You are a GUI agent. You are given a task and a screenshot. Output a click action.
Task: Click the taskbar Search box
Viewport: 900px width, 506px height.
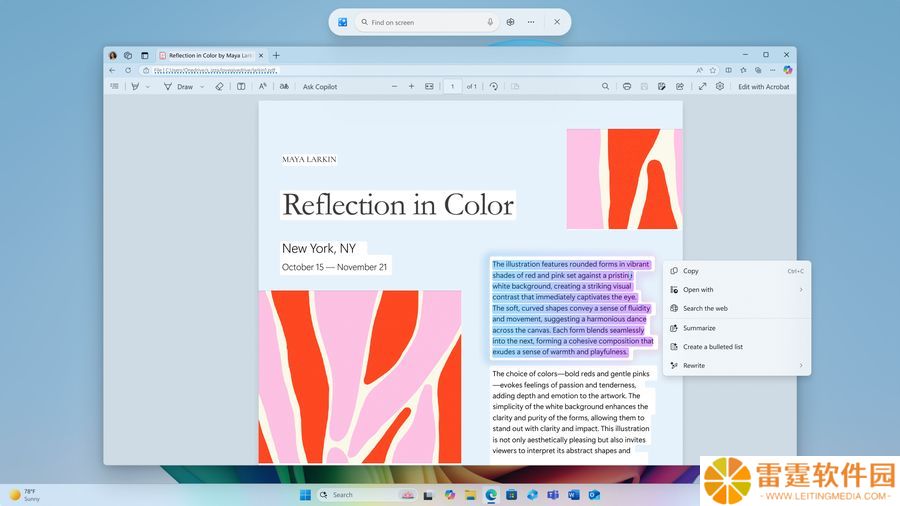click(367, 495)
